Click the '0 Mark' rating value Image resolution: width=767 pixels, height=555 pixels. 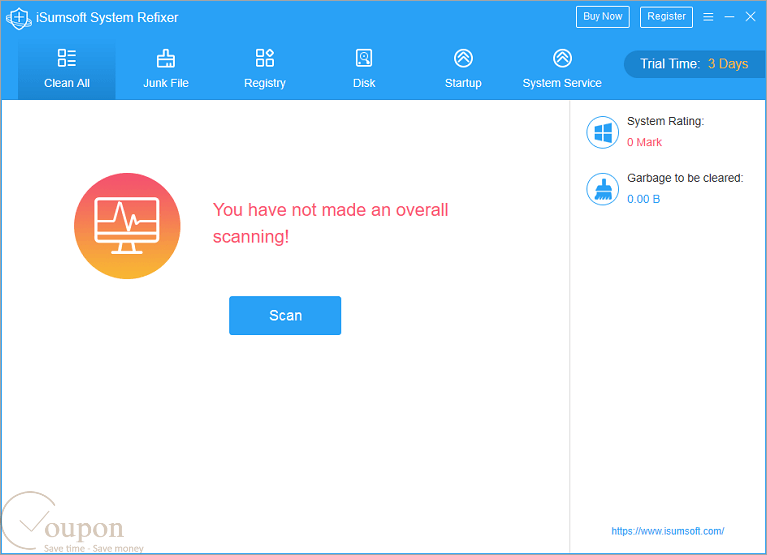tap(644, 142)
